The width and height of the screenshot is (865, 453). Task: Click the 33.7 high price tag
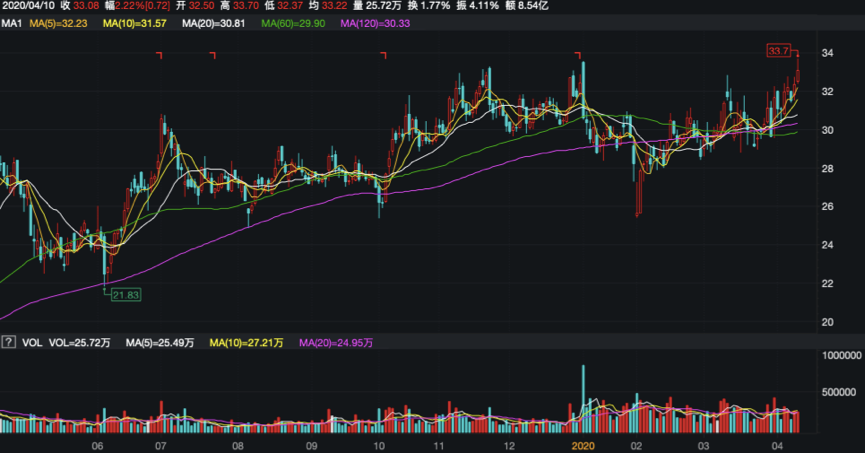click(x=779, y=50)
